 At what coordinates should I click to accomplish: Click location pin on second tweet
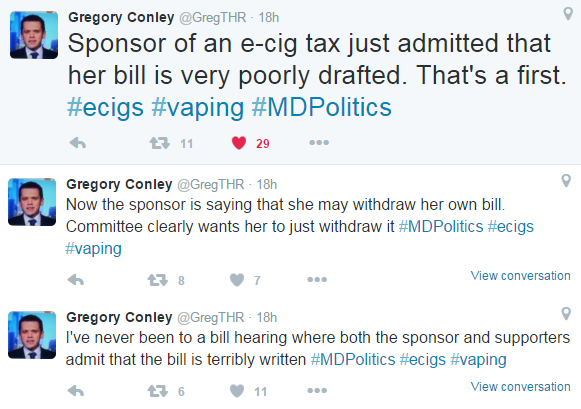566,181
